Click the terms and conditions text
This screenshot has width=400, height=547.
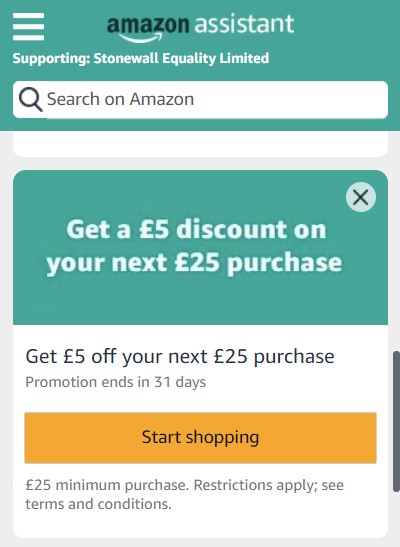click(98, 504)
